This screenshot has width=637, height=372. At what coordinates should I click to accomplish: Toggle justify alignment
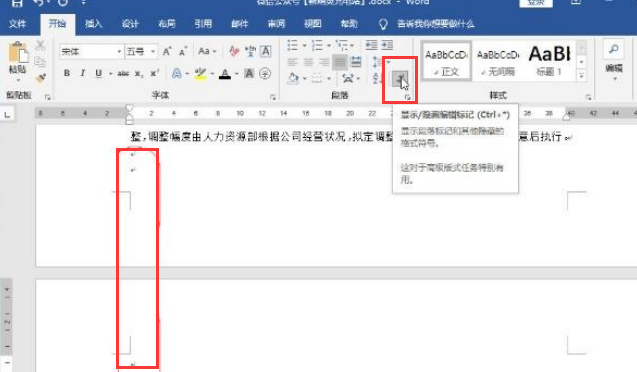[340, 62]
